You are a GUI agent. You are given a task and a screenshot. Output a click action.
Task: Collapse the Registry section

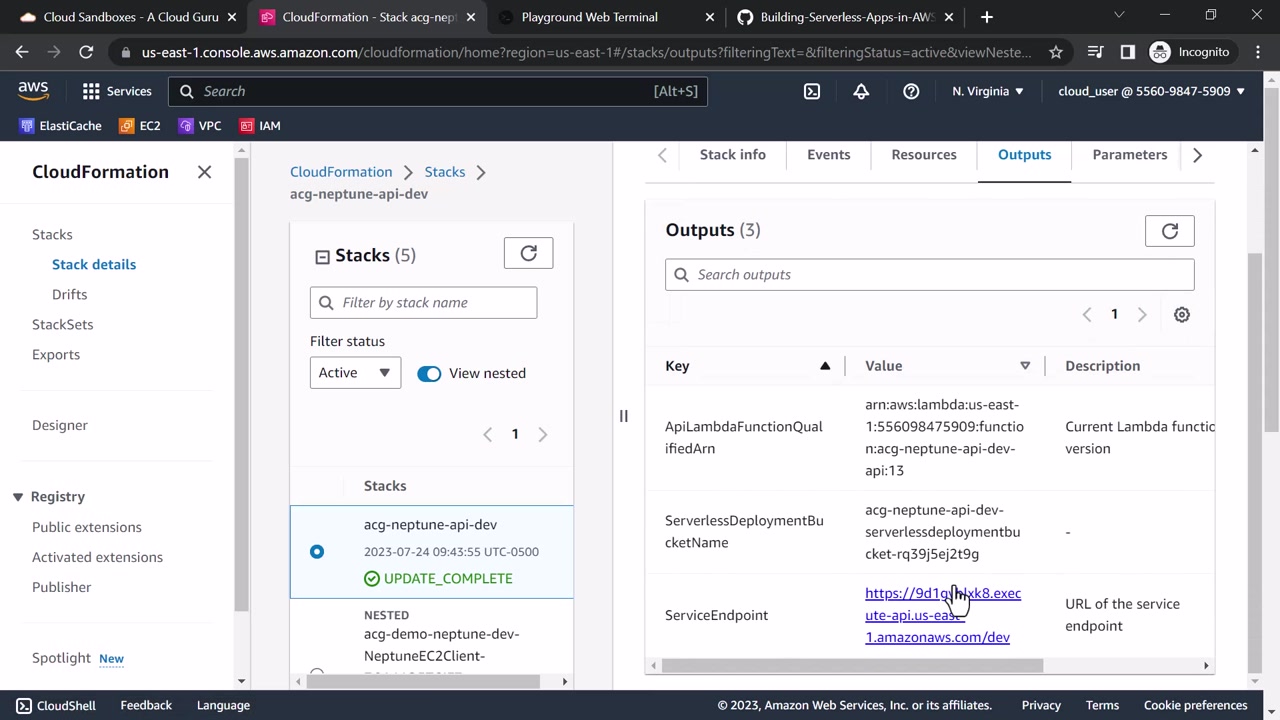[x=18, y=497]
